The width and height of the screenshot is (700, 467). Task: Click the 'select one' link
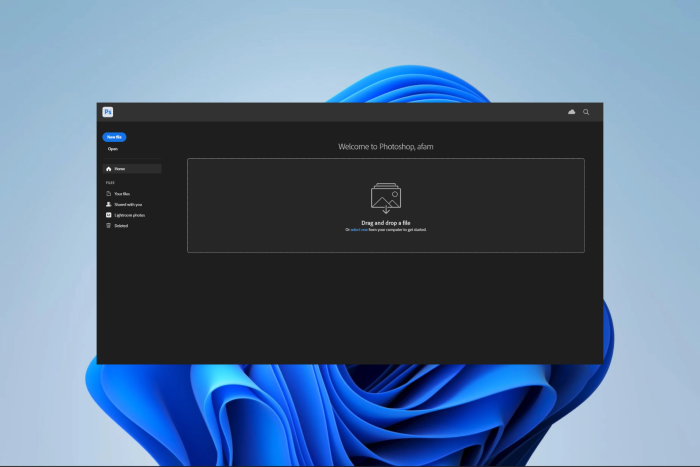pos(359,230)
